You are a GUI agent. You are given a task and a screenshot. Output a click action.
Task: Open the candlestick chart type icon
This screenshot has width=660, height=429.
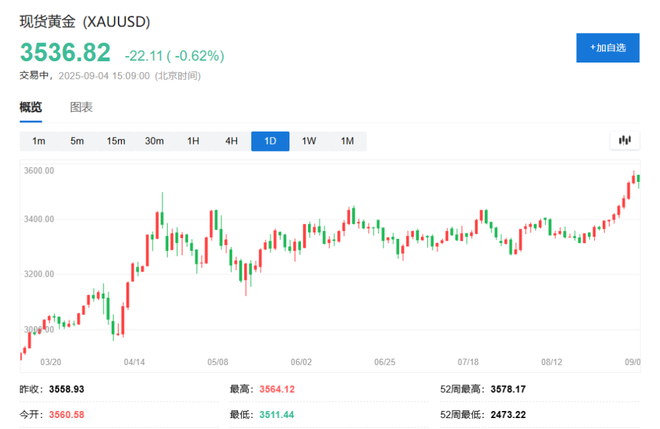(626, 141)
